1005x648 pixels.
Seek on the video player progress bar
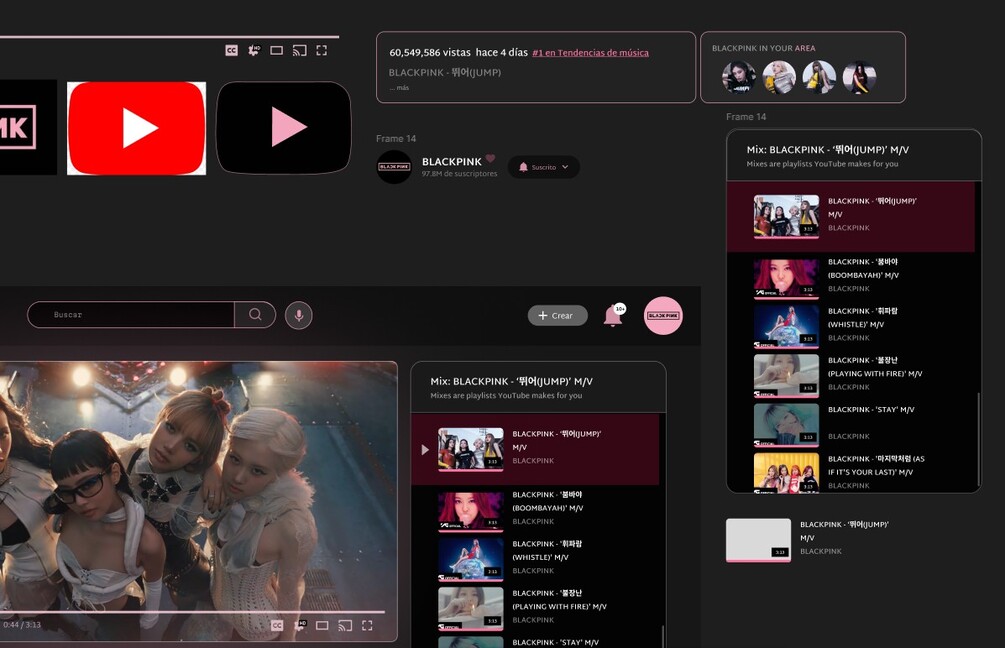click(x=192, y=612)
